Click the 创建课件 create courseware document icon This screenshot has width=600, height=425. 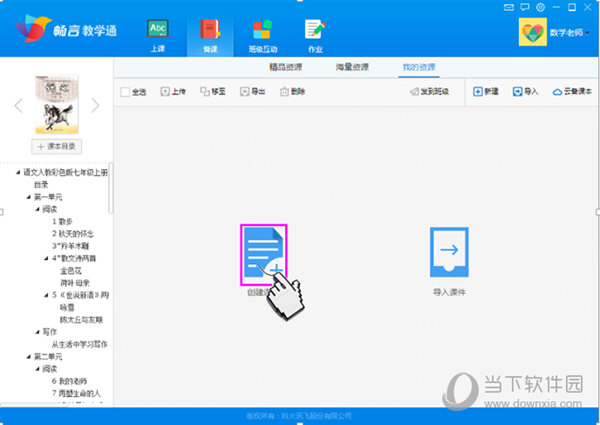coord(264,254)
